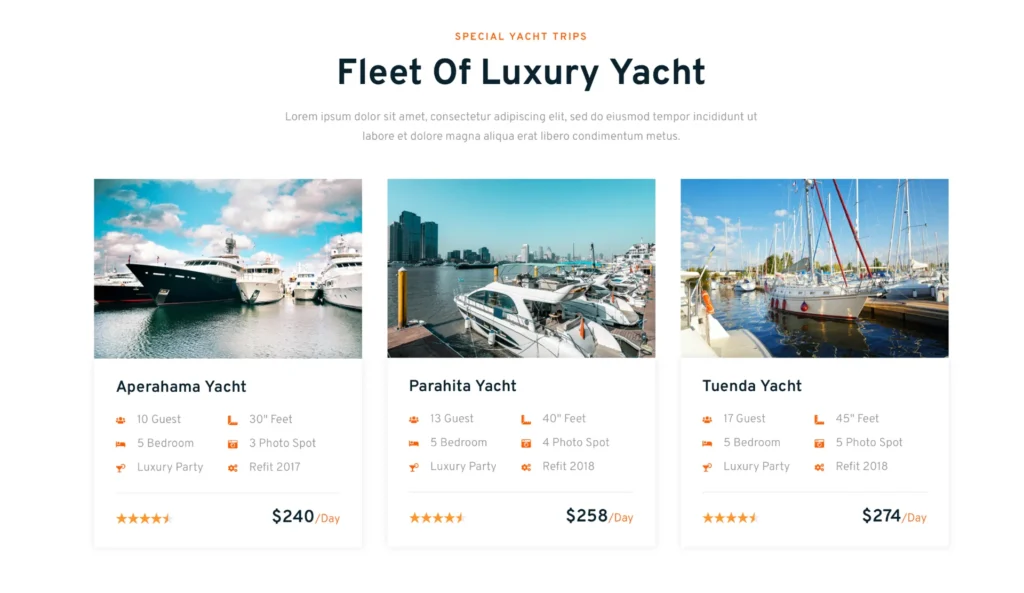Click the guest icon on Aperahama Yacht card
Image resolution: width=1024 pixels, height=593 pixels.
(x=120, y=420)
